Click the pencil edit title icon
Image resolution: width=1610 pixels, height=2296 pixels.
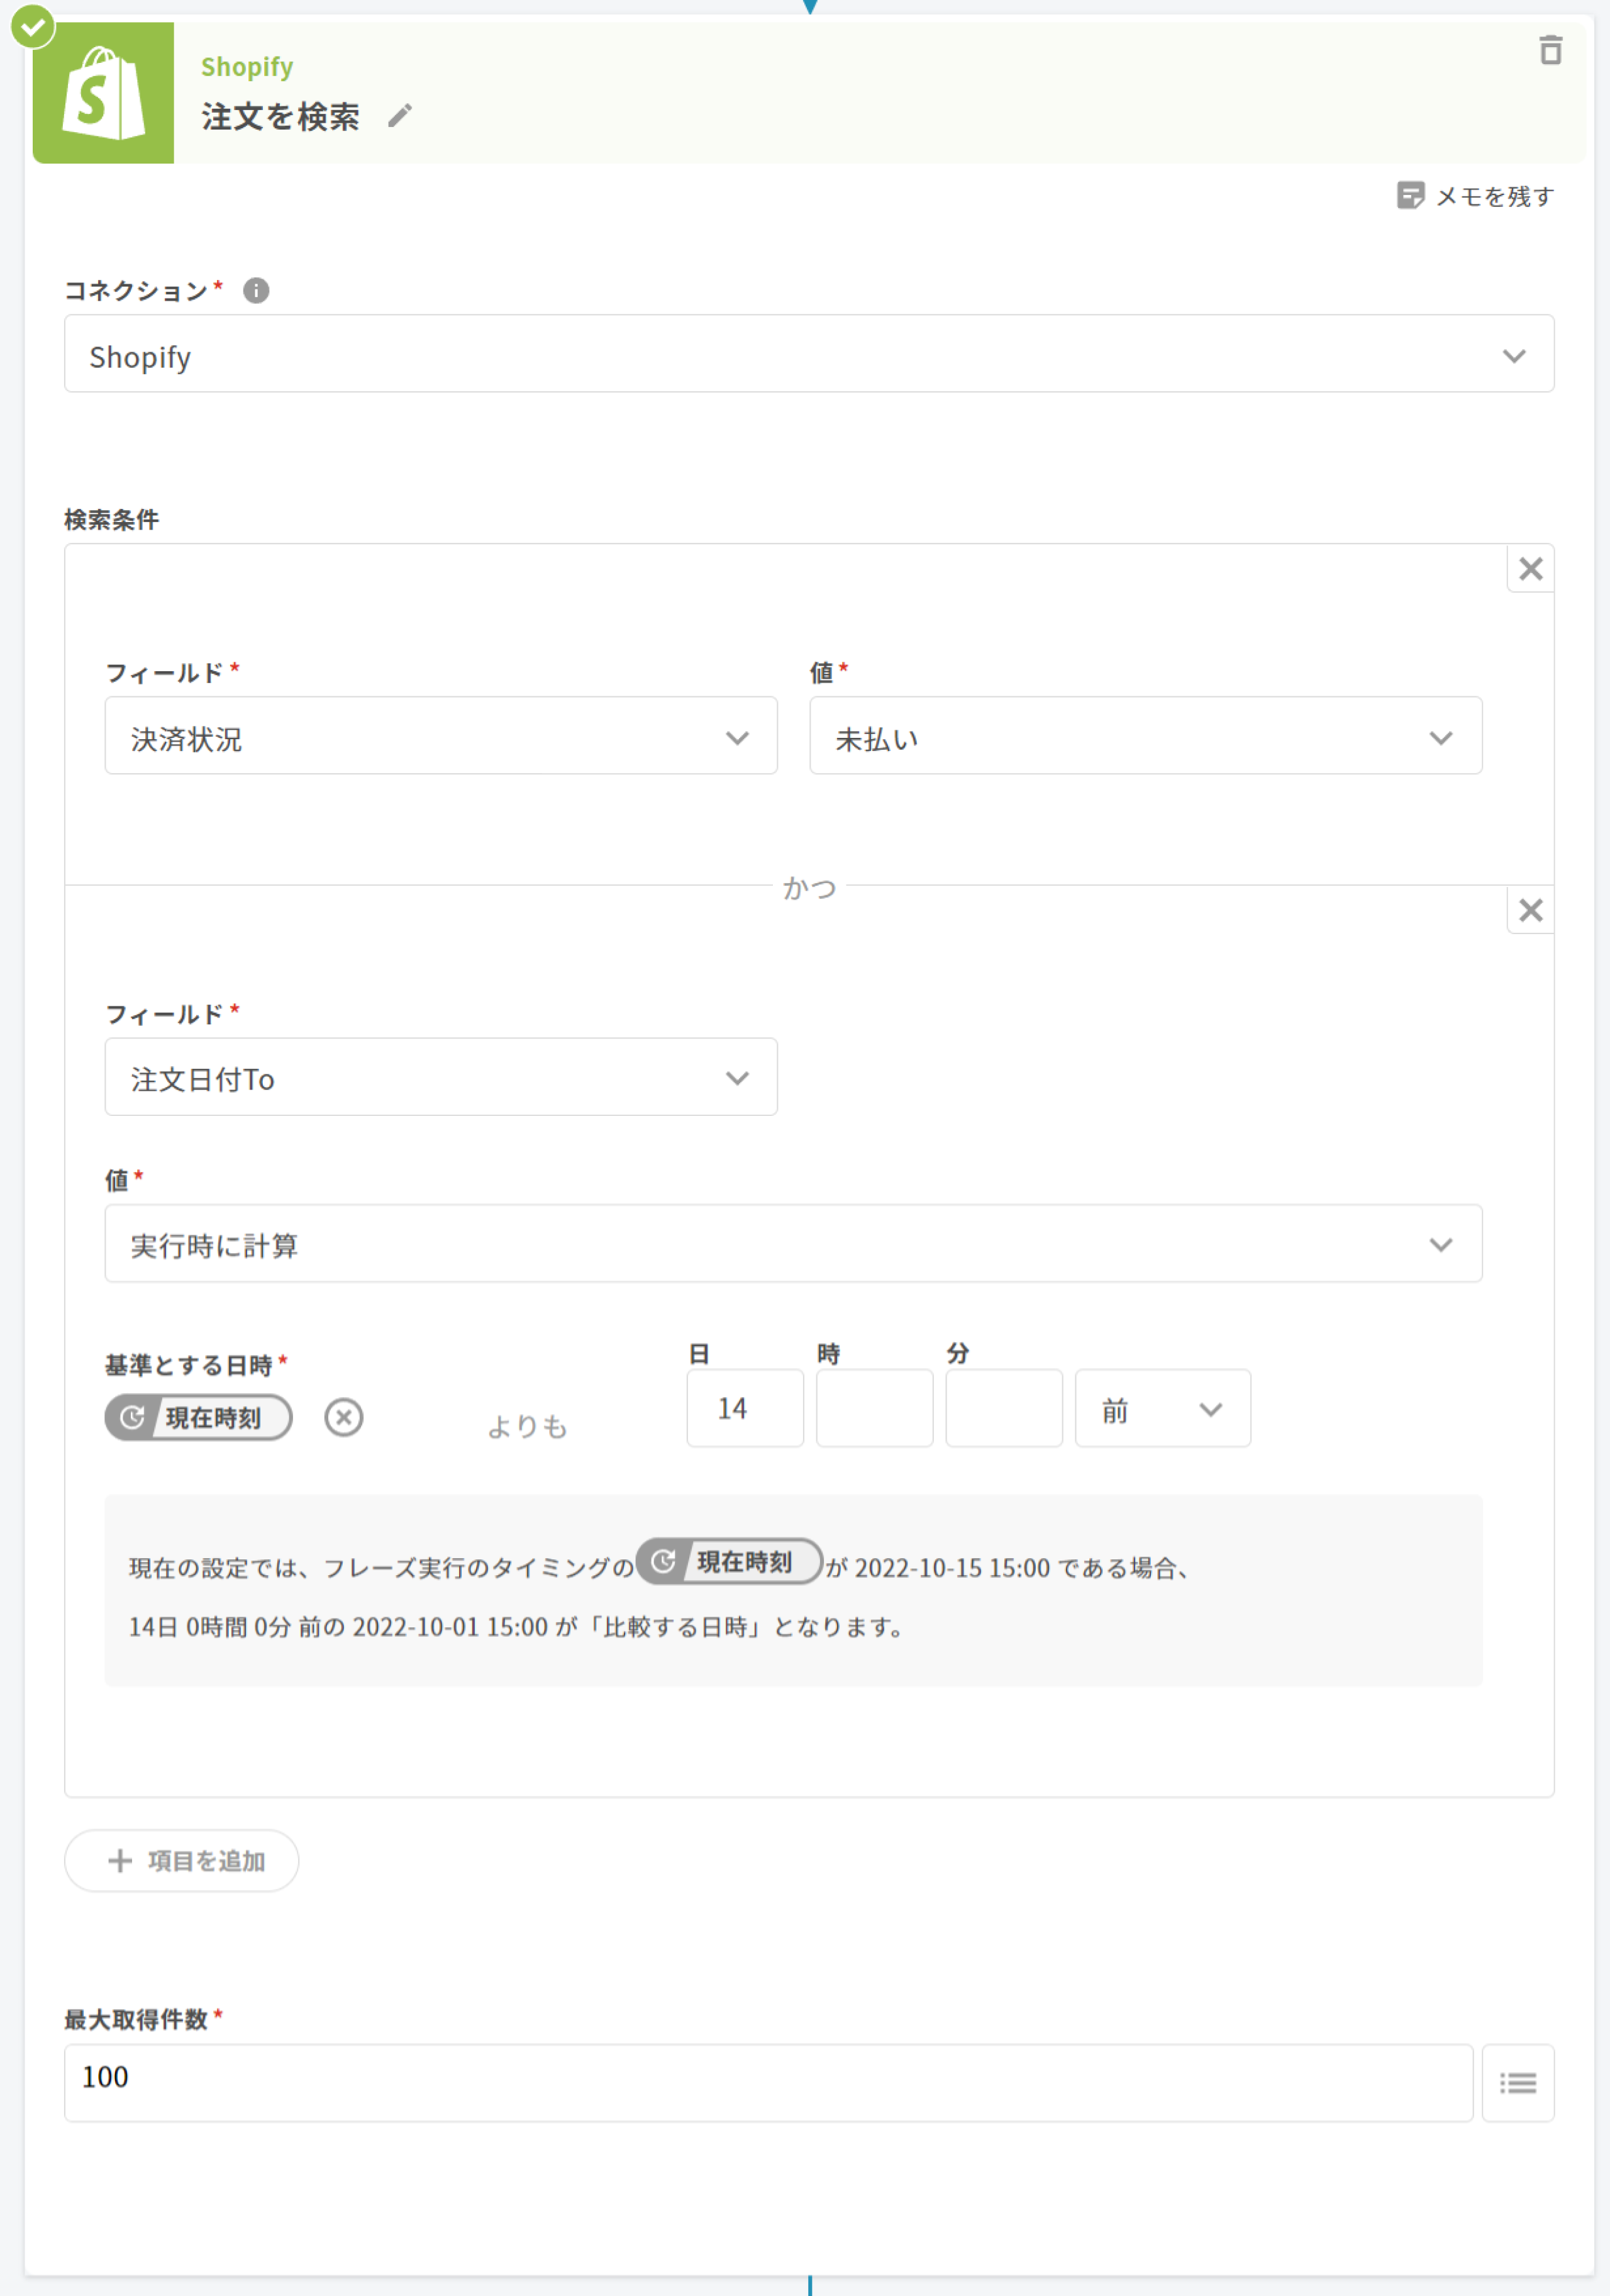[400, 116]
